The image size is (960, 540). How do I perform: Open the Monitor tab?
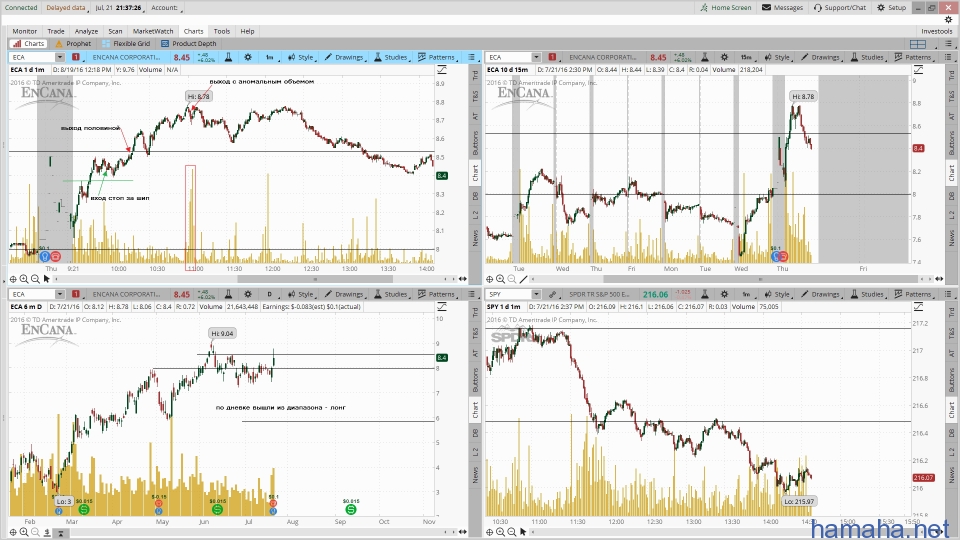click(x=24, y=31)
